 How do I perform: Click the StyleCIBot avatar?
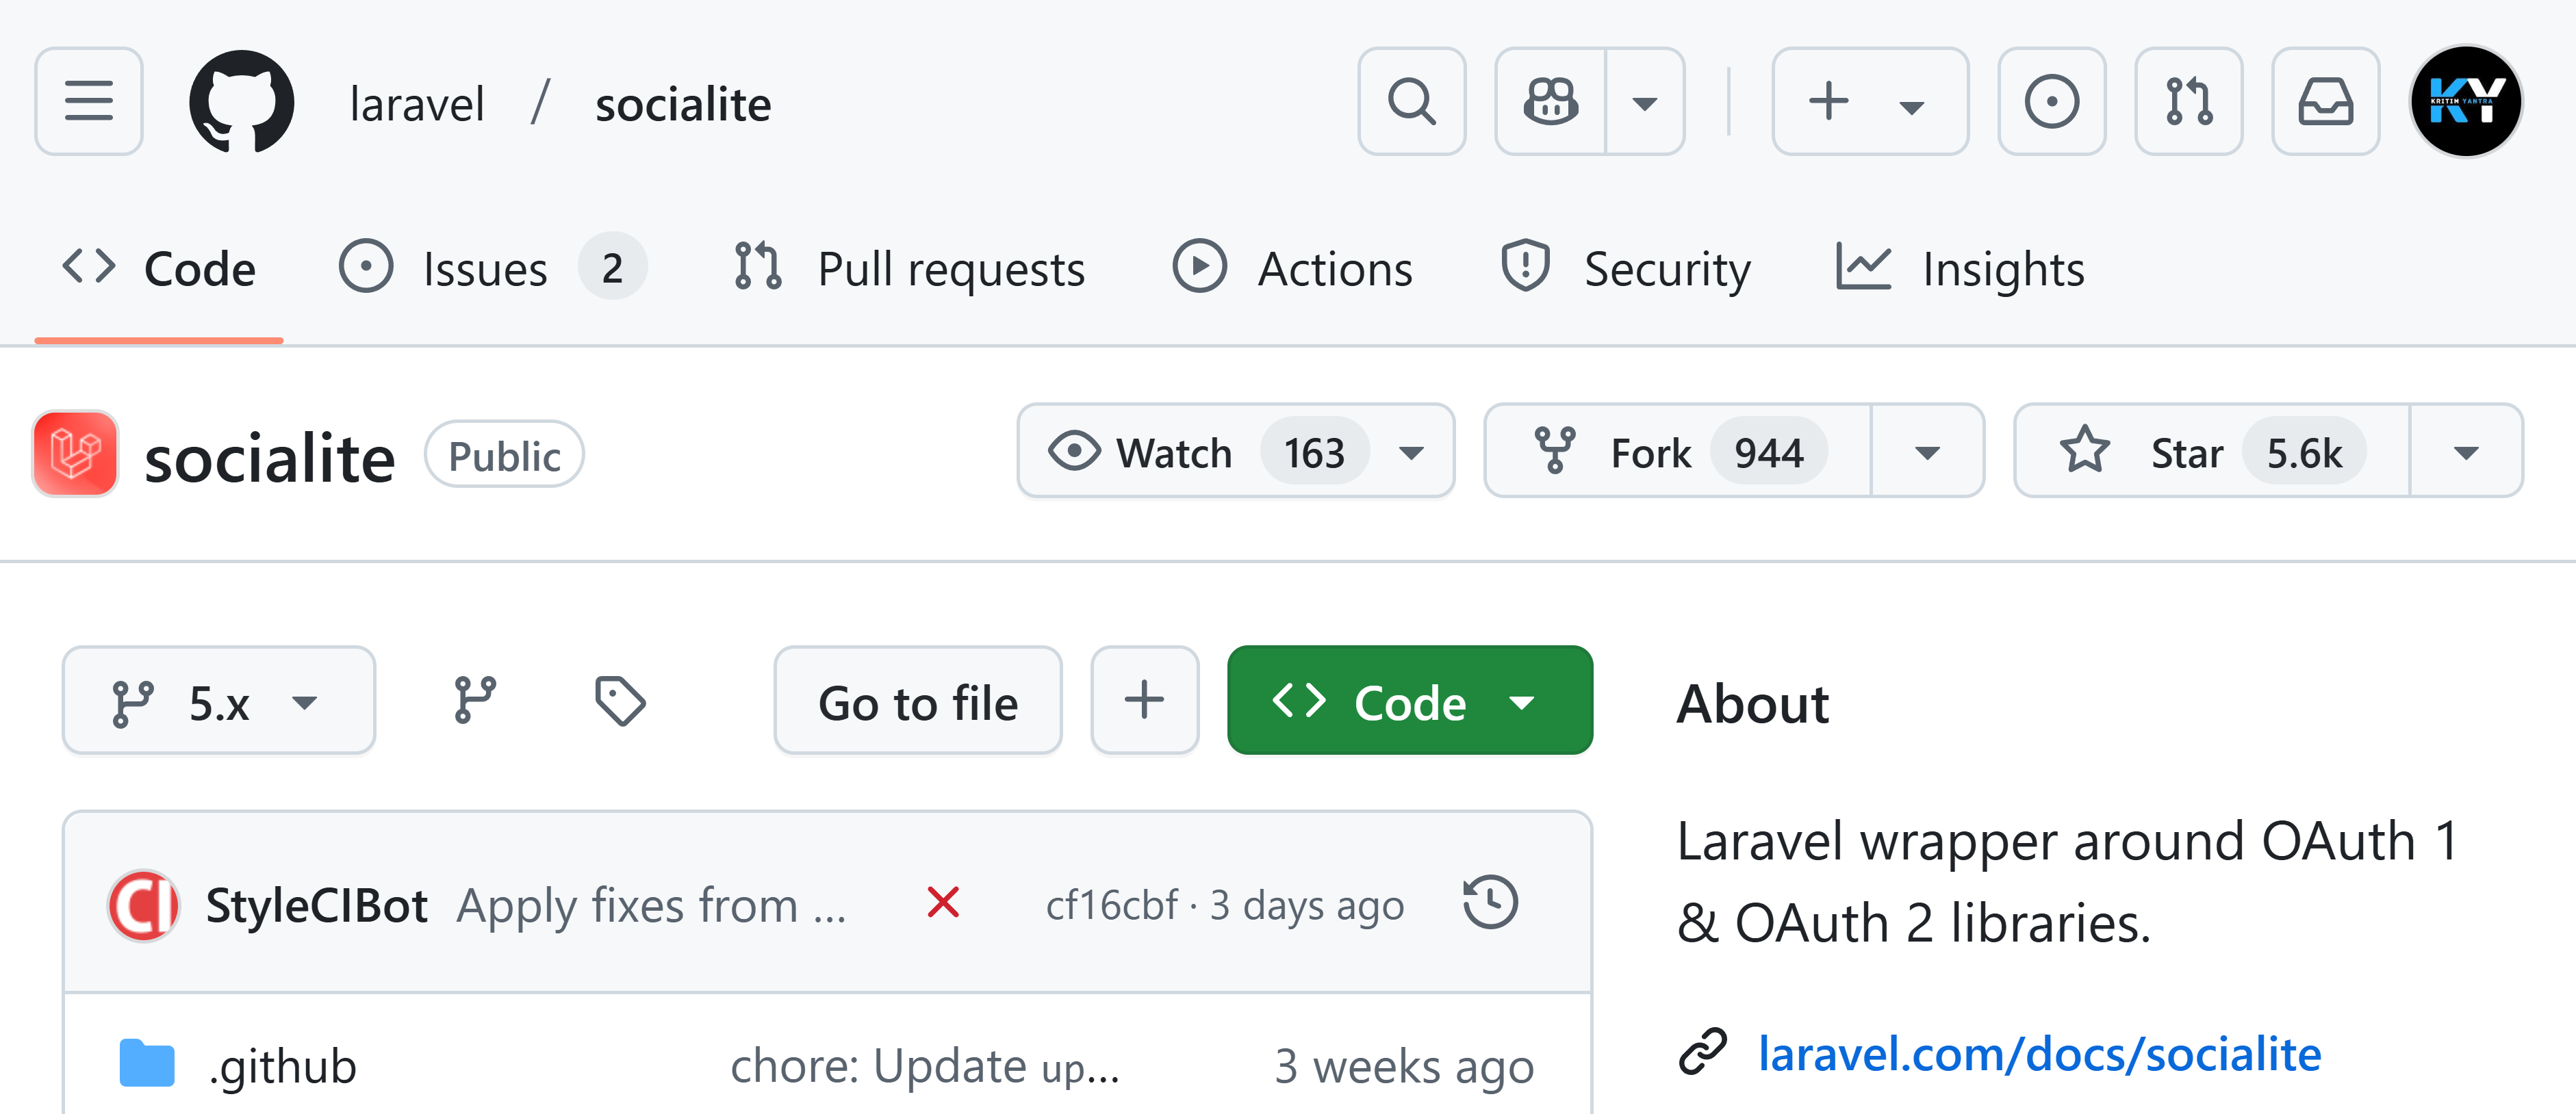point(144,905)
